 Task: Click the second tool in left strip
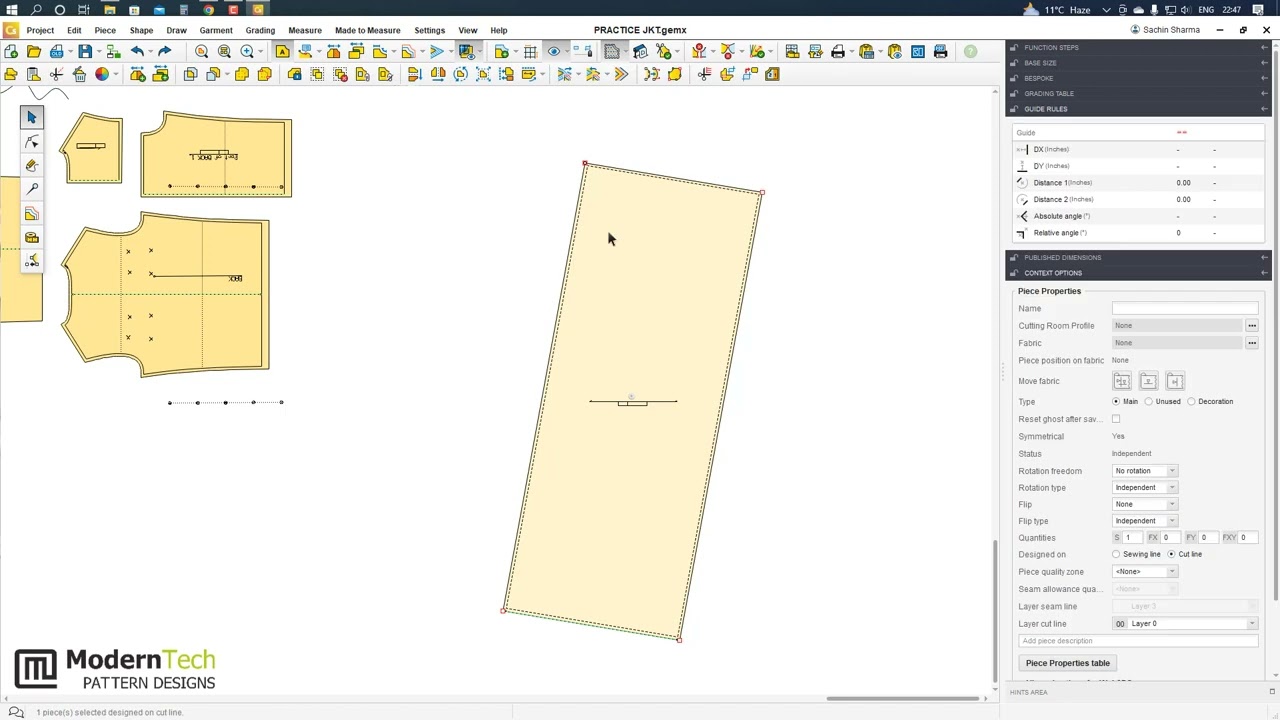coord(31,141)
